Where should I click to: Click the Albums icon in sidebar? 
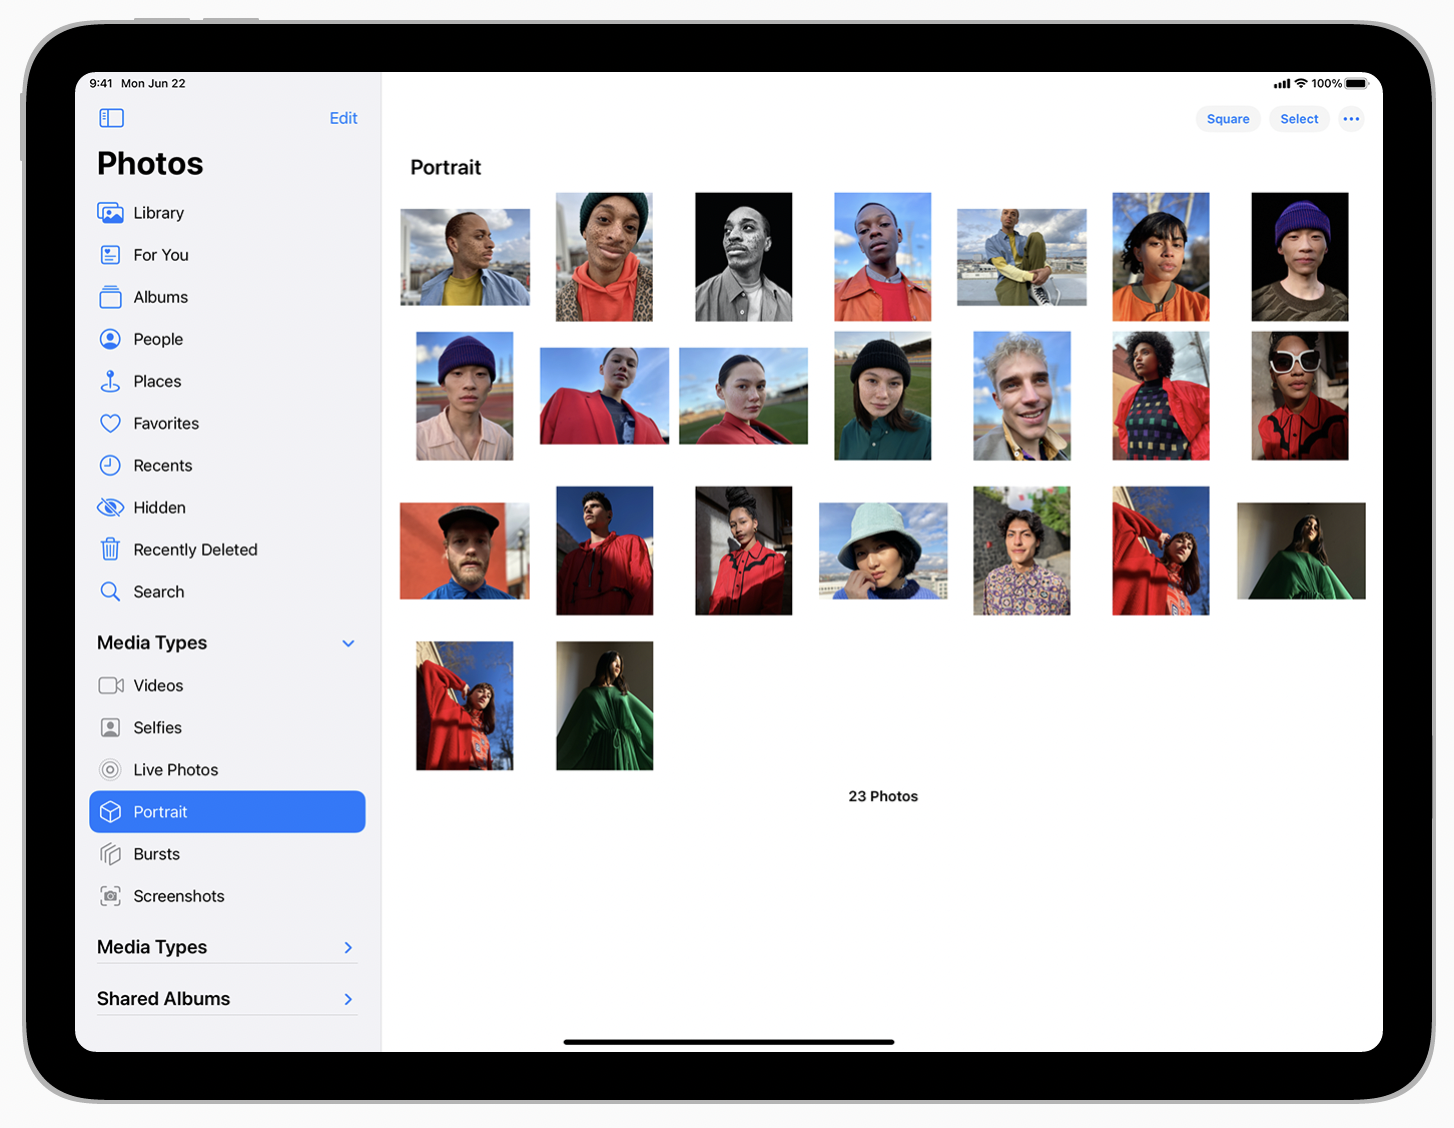(x=110, y=297)
